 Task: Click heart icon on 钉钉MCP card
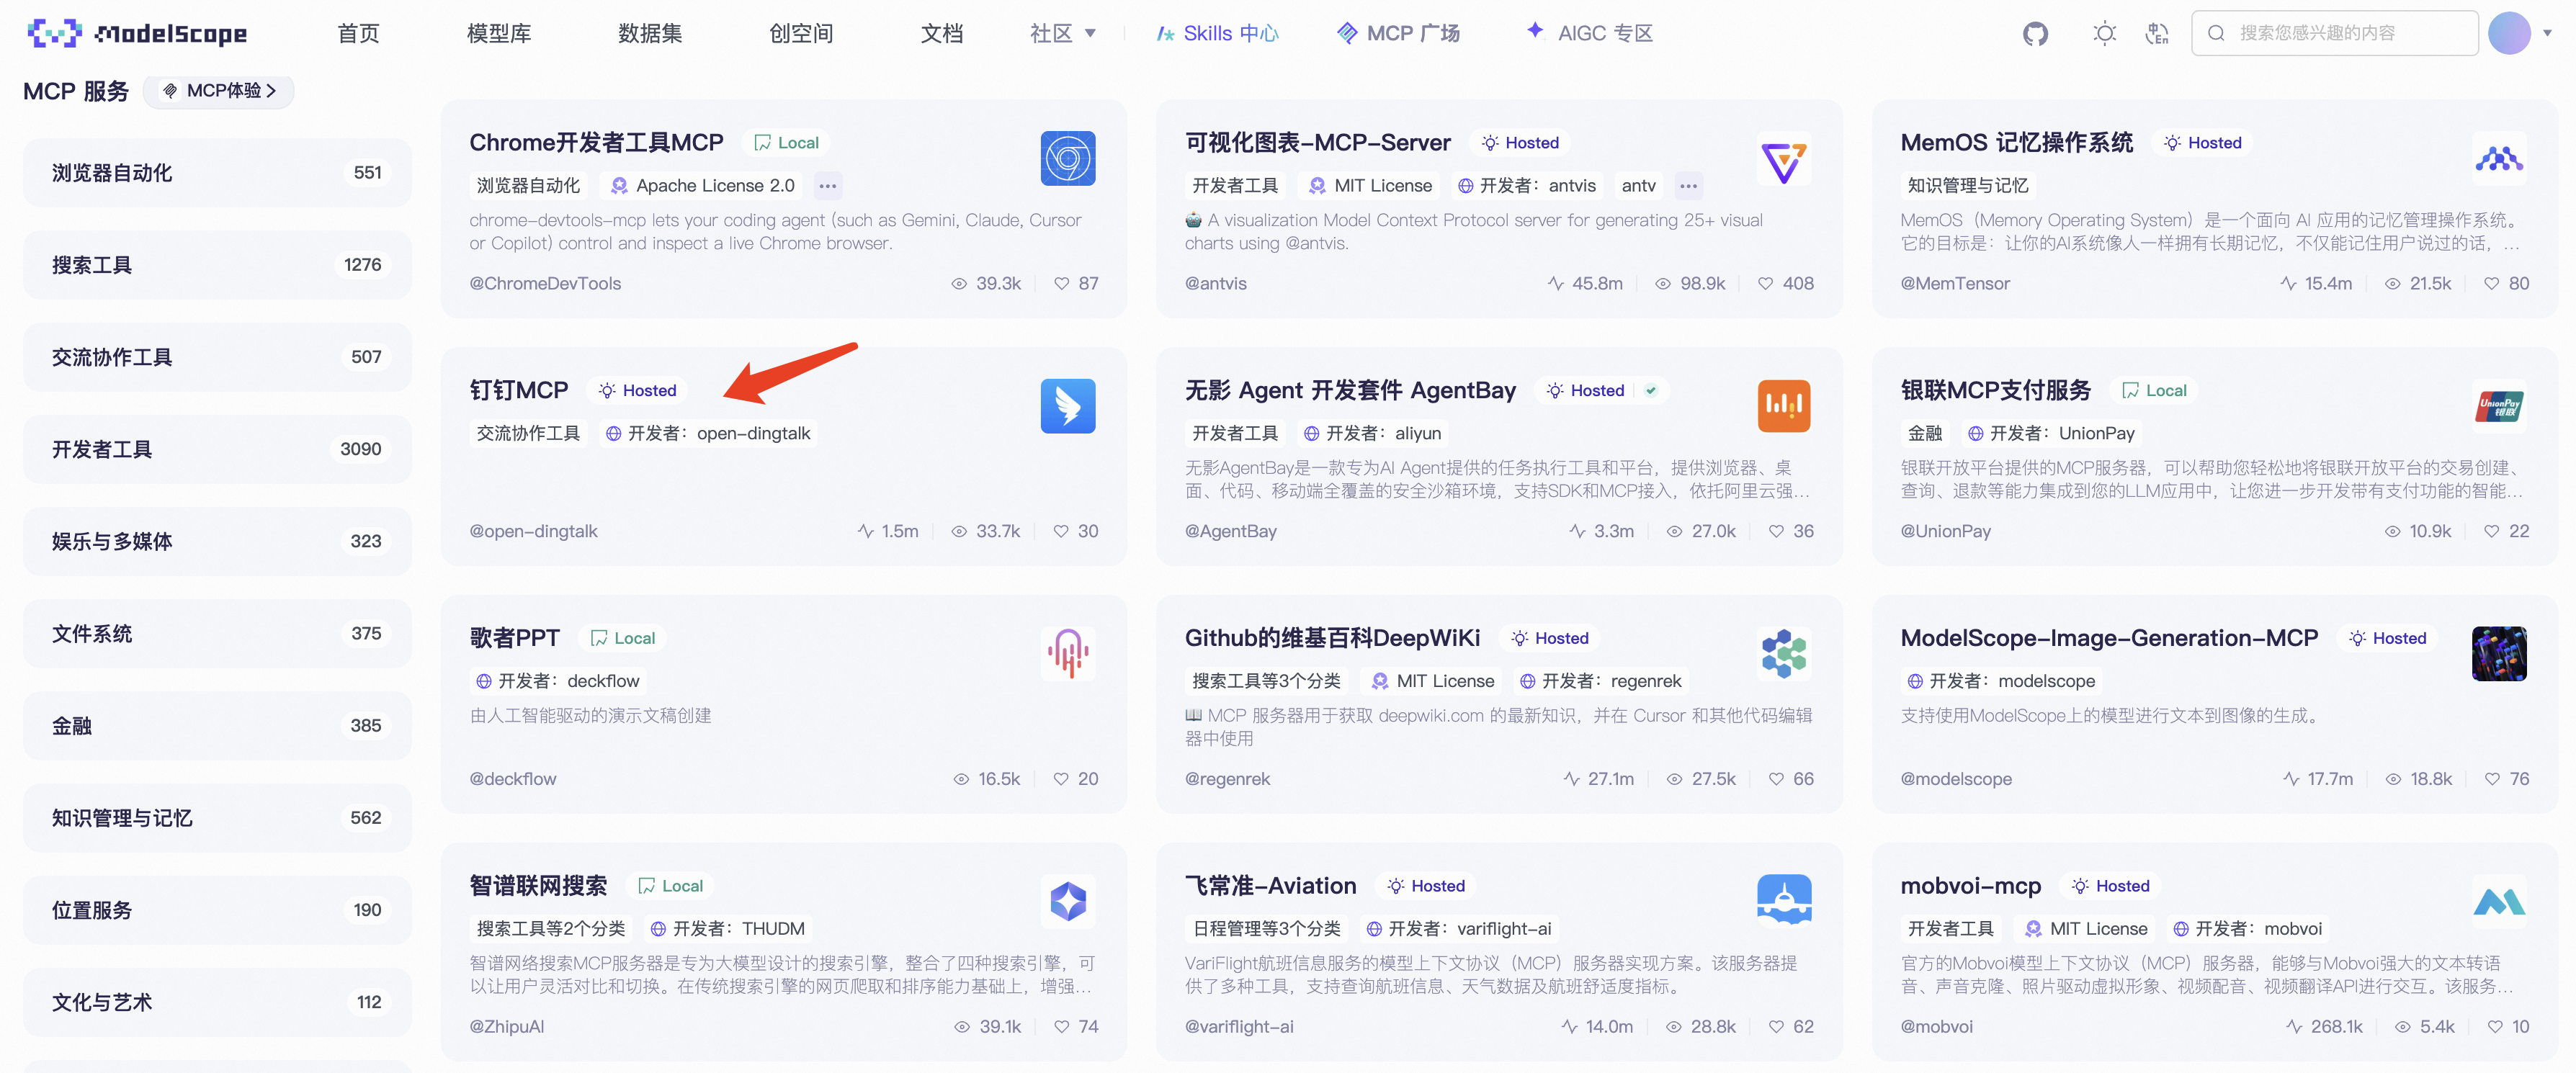(1060, 531)
